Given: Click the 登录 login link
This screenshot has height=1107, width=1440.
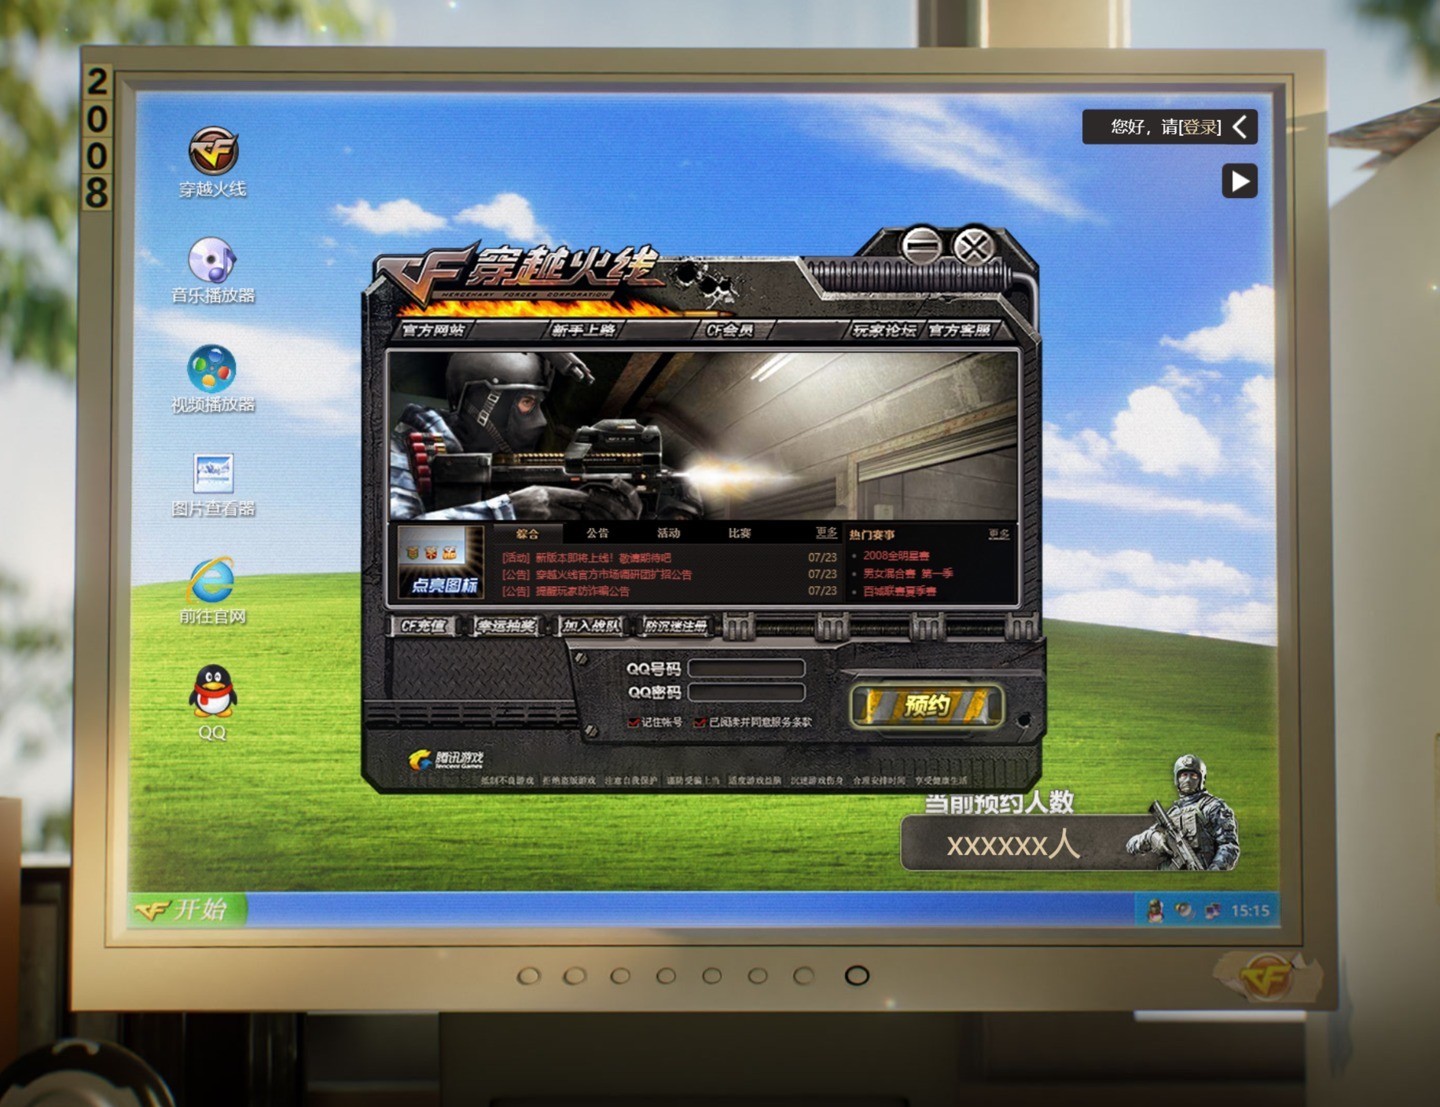Looking at the screenshot, I should click(1200, 127).
